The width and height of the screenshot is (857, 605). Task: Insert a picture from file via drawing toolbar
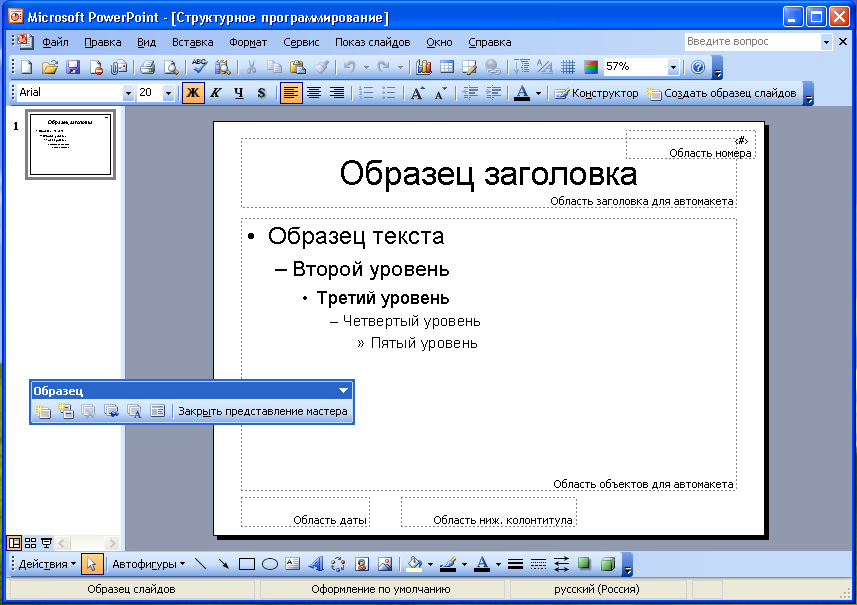click(385, 564)
